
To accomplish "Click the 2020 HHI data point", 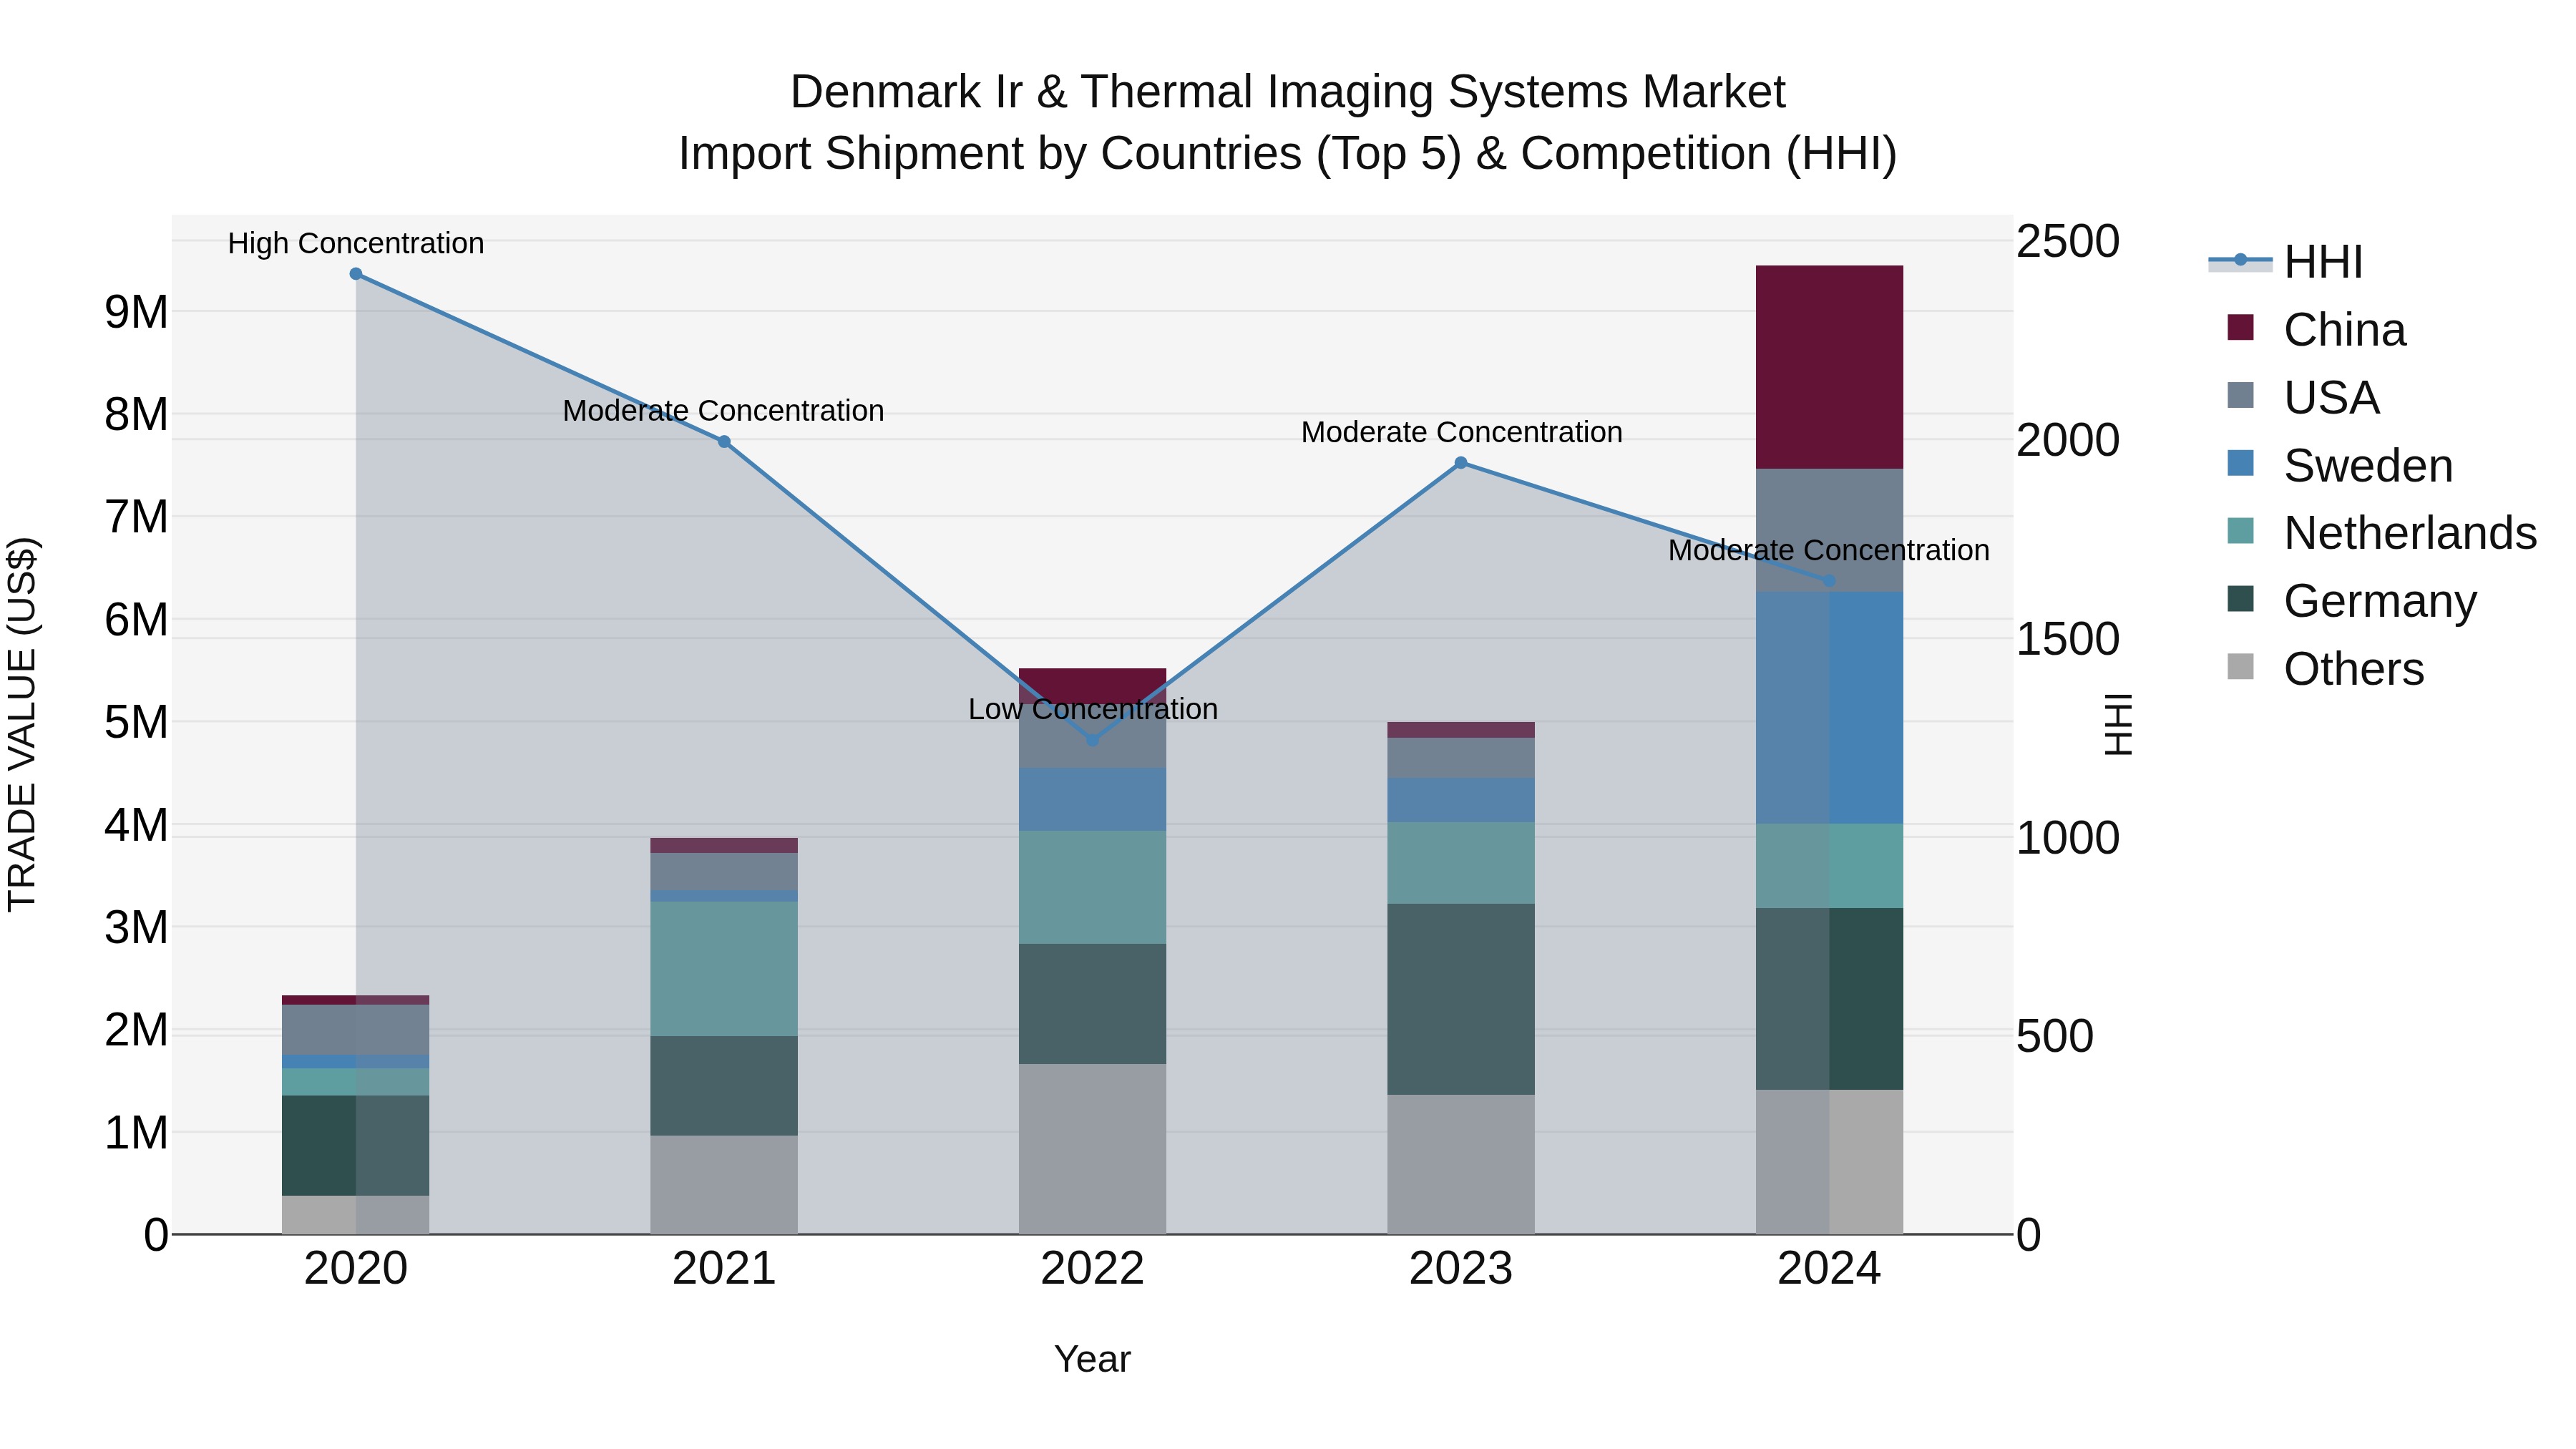I will pos(356,274).
